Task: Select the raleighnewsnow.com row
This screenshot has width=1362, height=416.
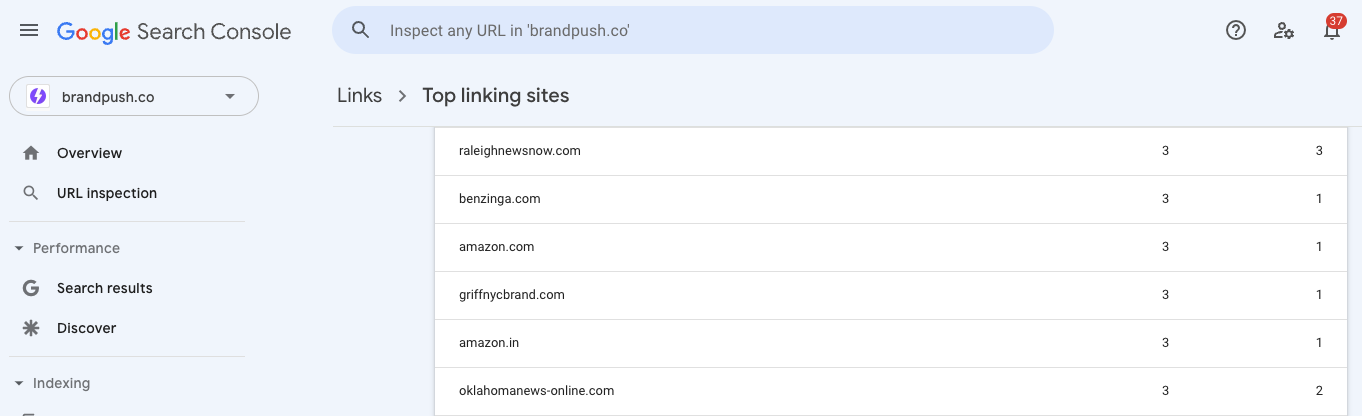Action: 889,151
